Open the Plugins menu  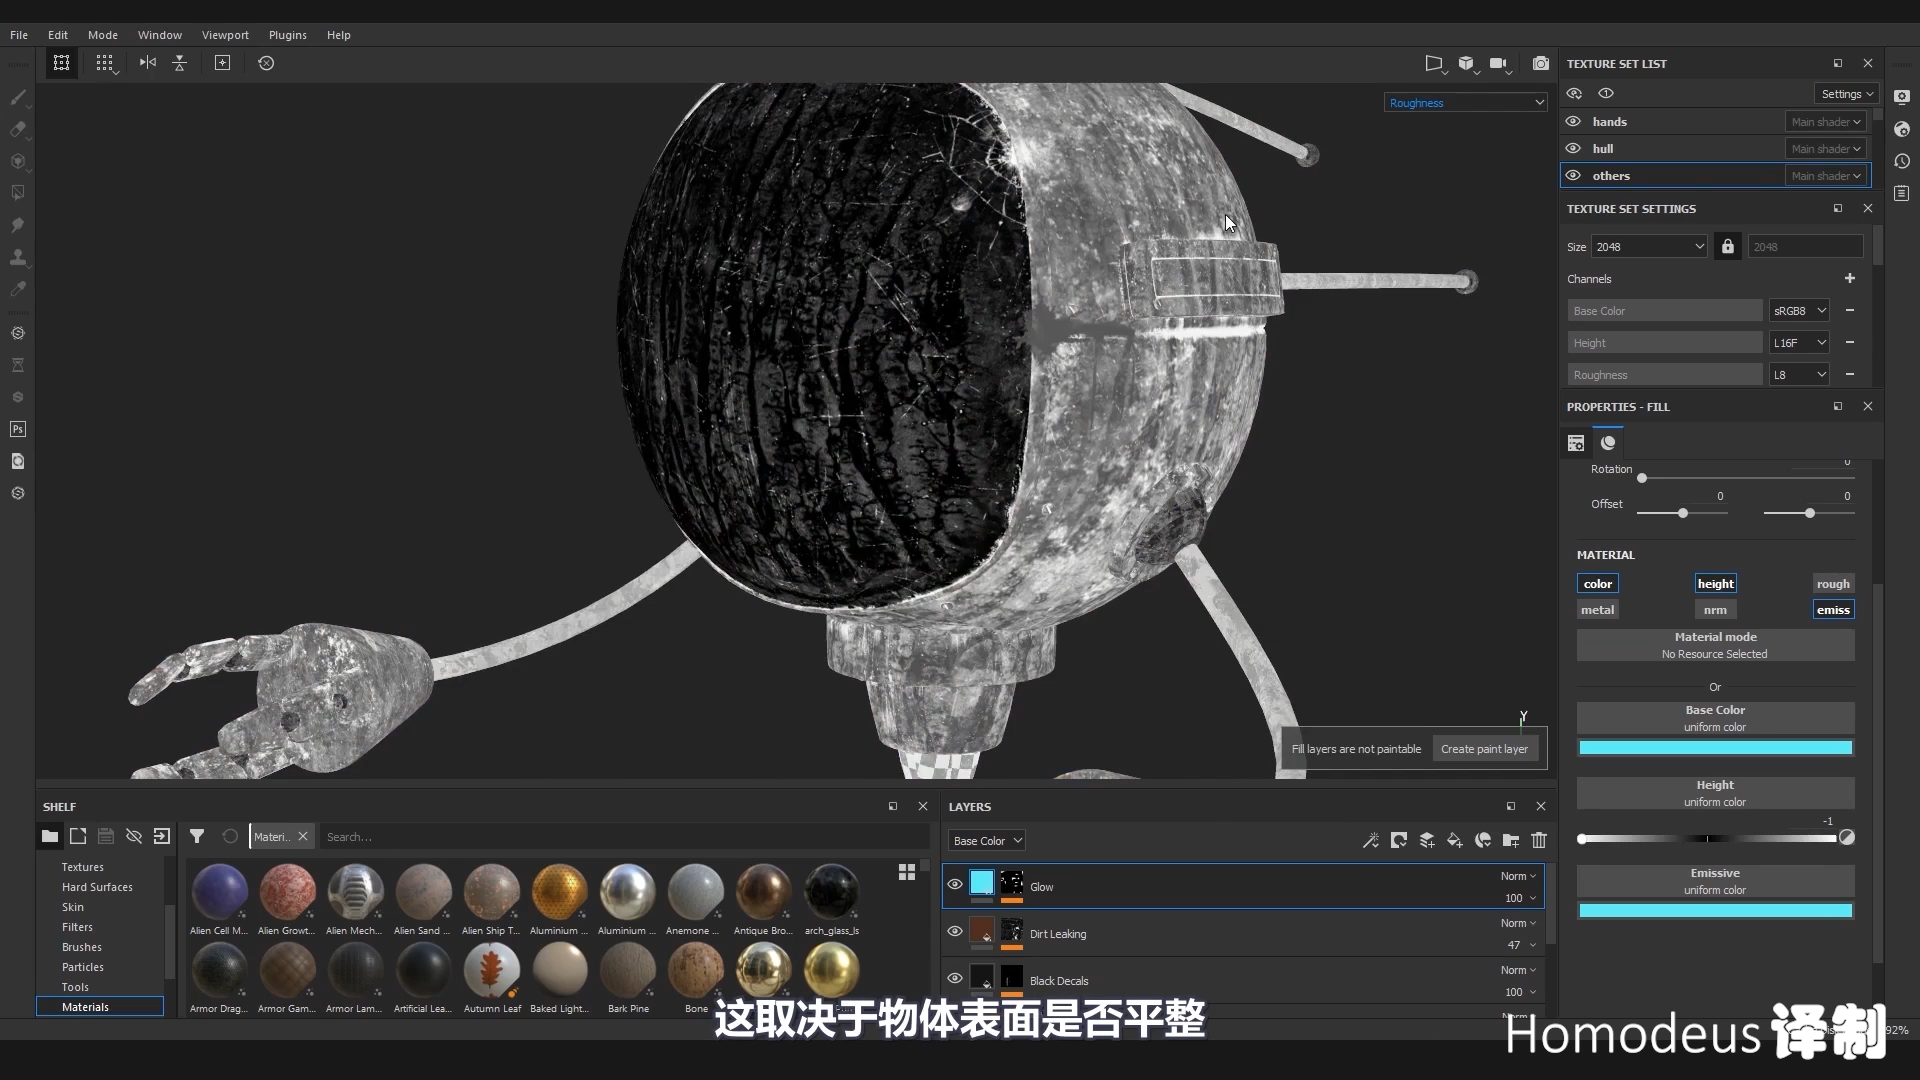288,35
